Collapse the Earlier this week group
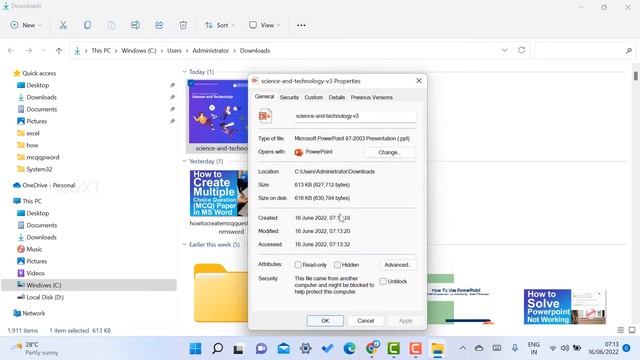 [x=184, y=244]
